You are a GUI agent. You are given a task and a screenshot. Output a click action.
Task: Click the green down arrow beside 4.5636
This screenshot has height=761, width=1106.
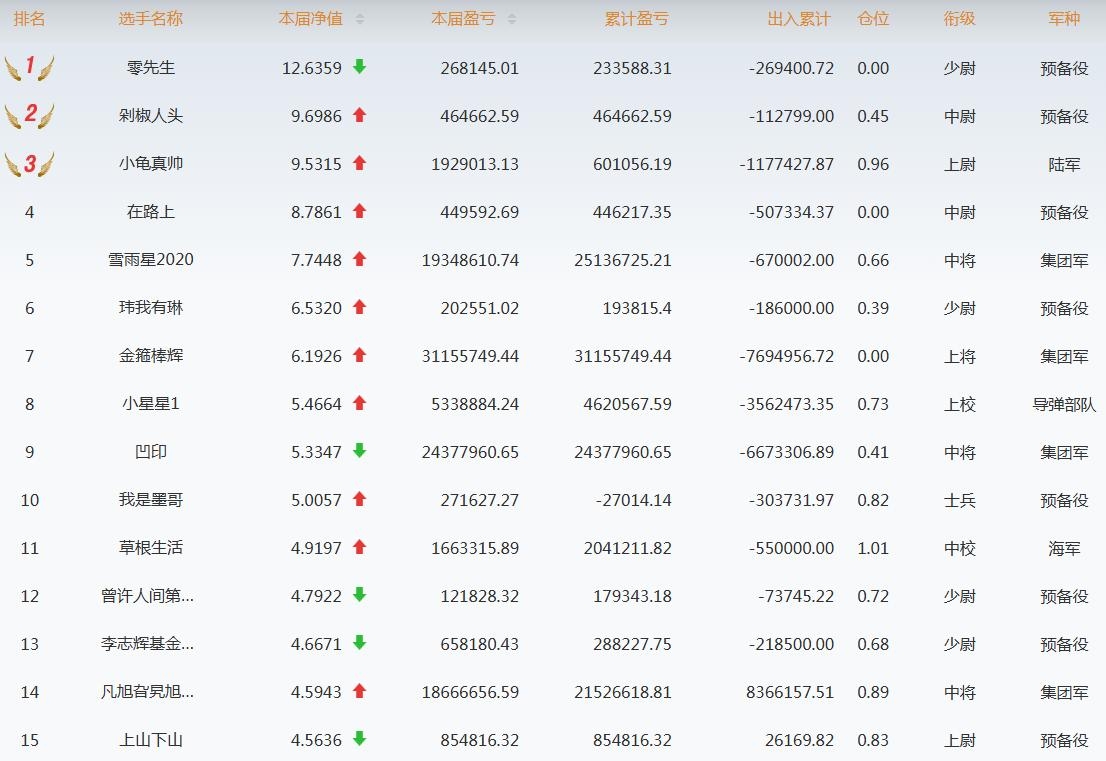tap(360, 739)
